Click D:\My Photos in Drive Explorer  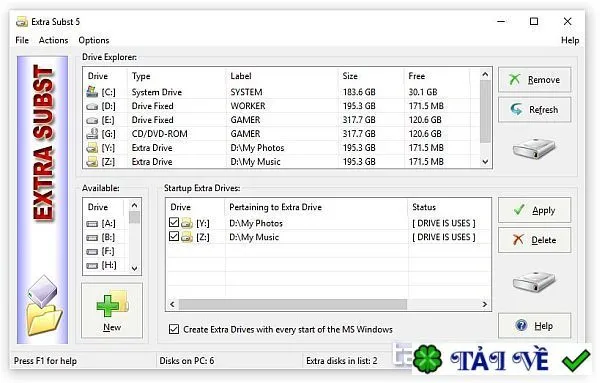pyautogui.click(x=257, y=148)
